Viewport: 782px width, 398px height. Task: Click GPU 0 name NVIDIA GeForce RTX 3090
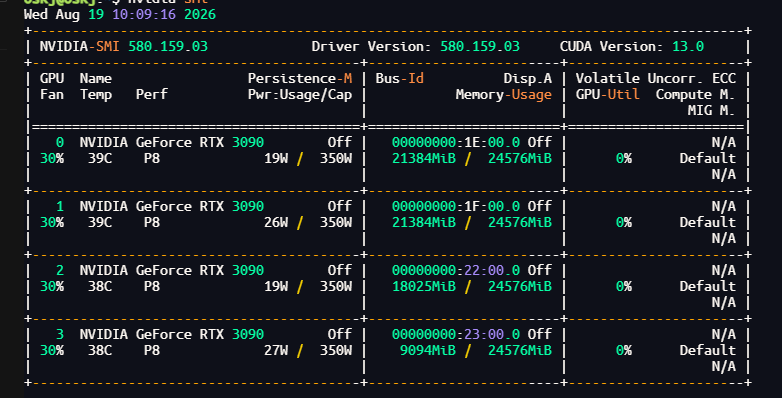click(x=172, y=142)
